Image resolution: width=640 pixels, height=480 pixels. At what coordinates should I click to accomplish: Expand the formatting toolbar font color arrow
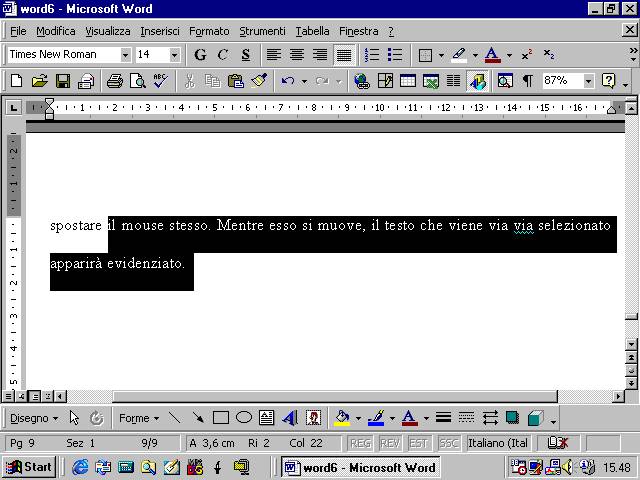click(x=509, y=55)
